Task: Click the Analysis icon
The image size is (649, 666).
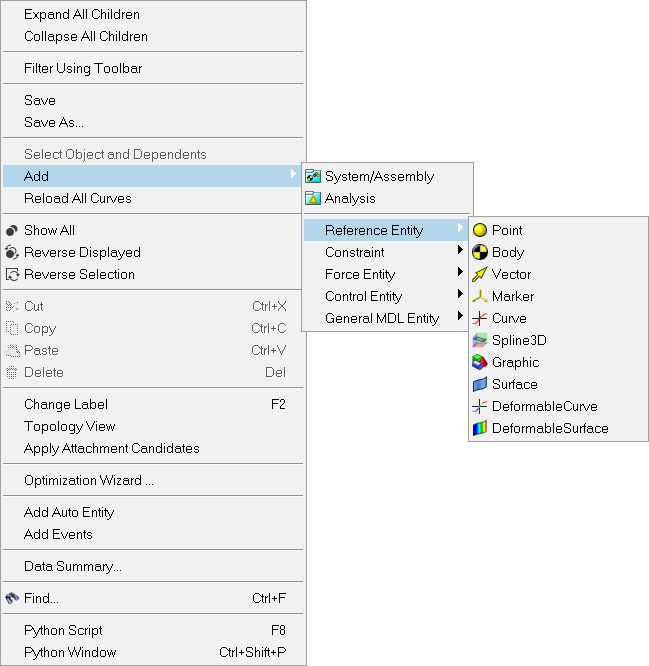Action: pyautogui.click(x=313, y=198)
